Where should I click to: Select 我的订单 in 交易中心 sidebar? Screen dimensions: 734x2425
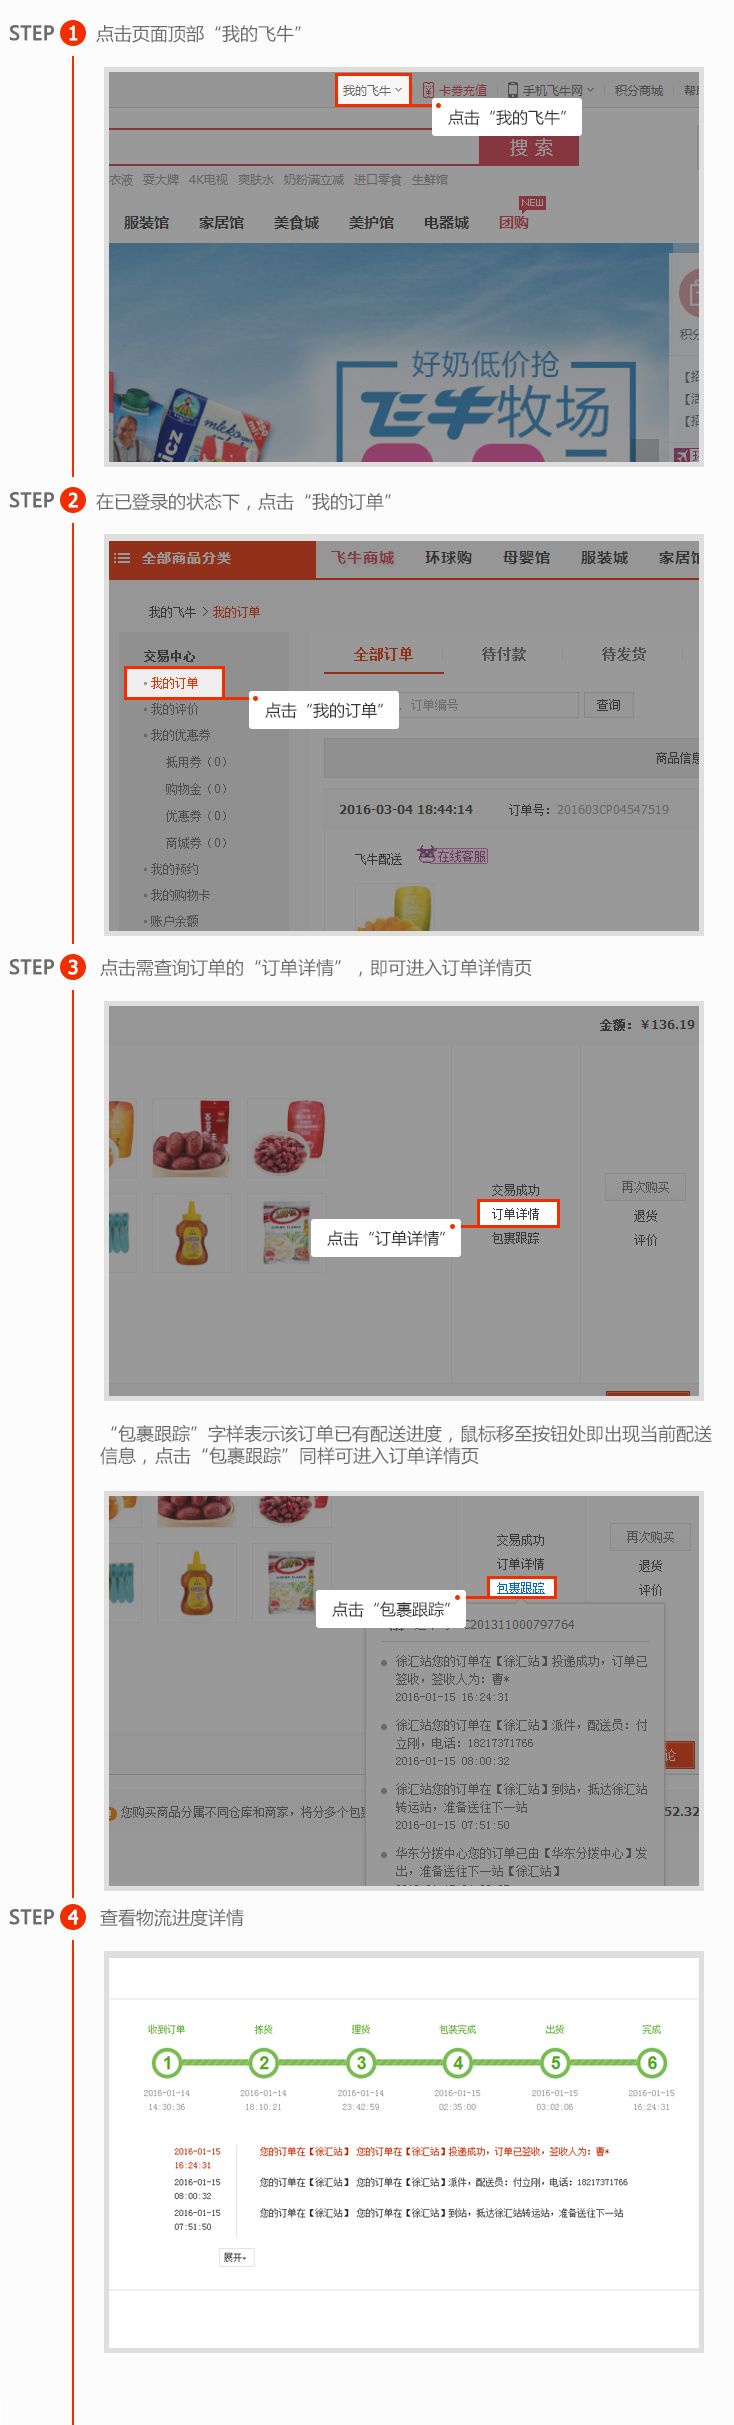point(174,683)
